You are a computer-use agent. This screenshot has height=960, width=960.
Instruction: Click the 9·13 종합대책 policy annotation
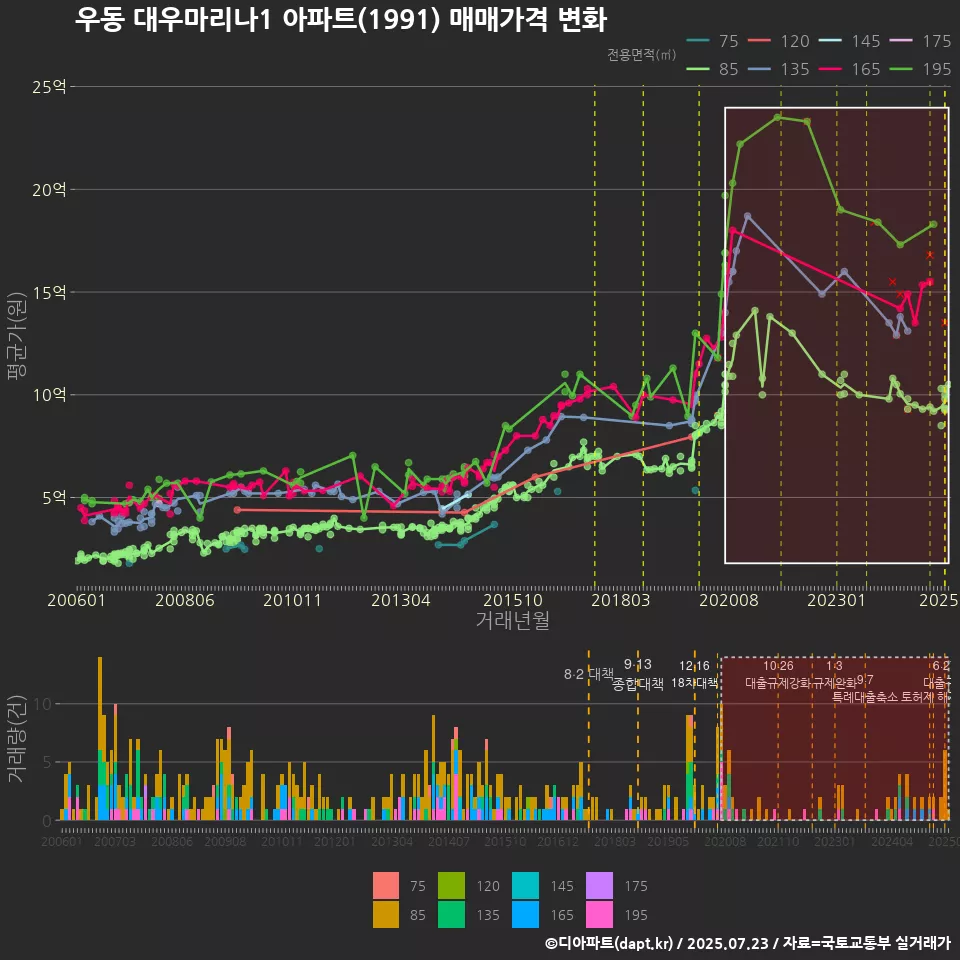[x=638, y=674]
